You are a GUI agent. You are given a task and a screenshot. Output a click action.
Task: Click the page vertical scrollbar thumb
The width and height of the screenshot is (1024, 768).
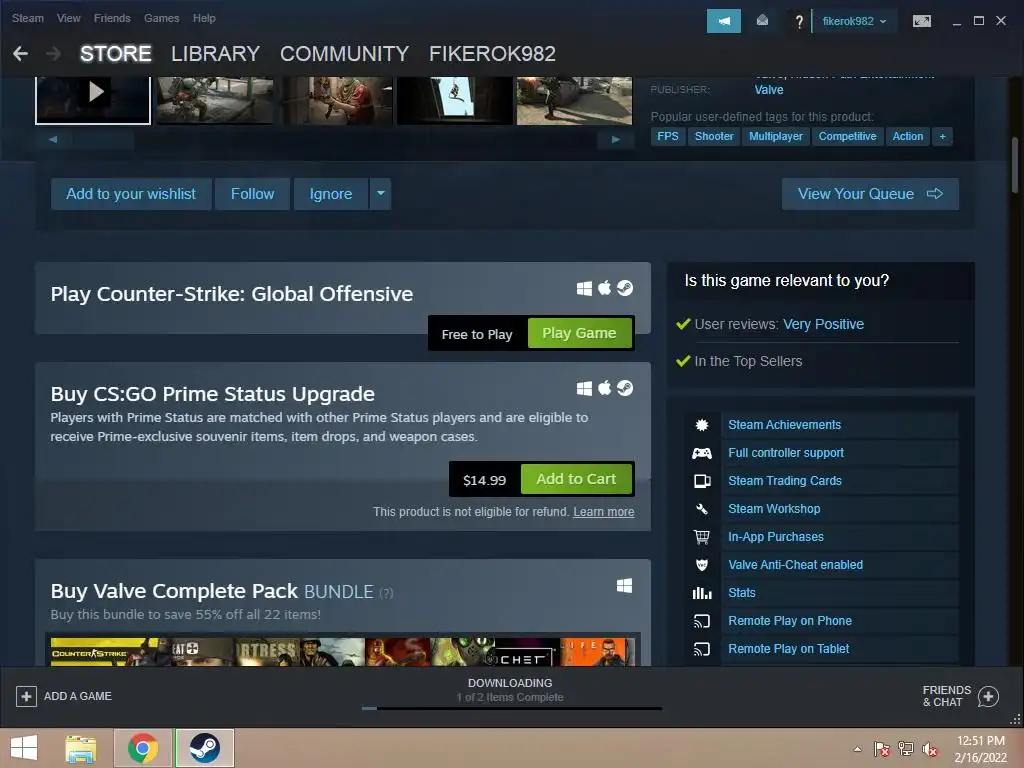(x=1014, y=163)
